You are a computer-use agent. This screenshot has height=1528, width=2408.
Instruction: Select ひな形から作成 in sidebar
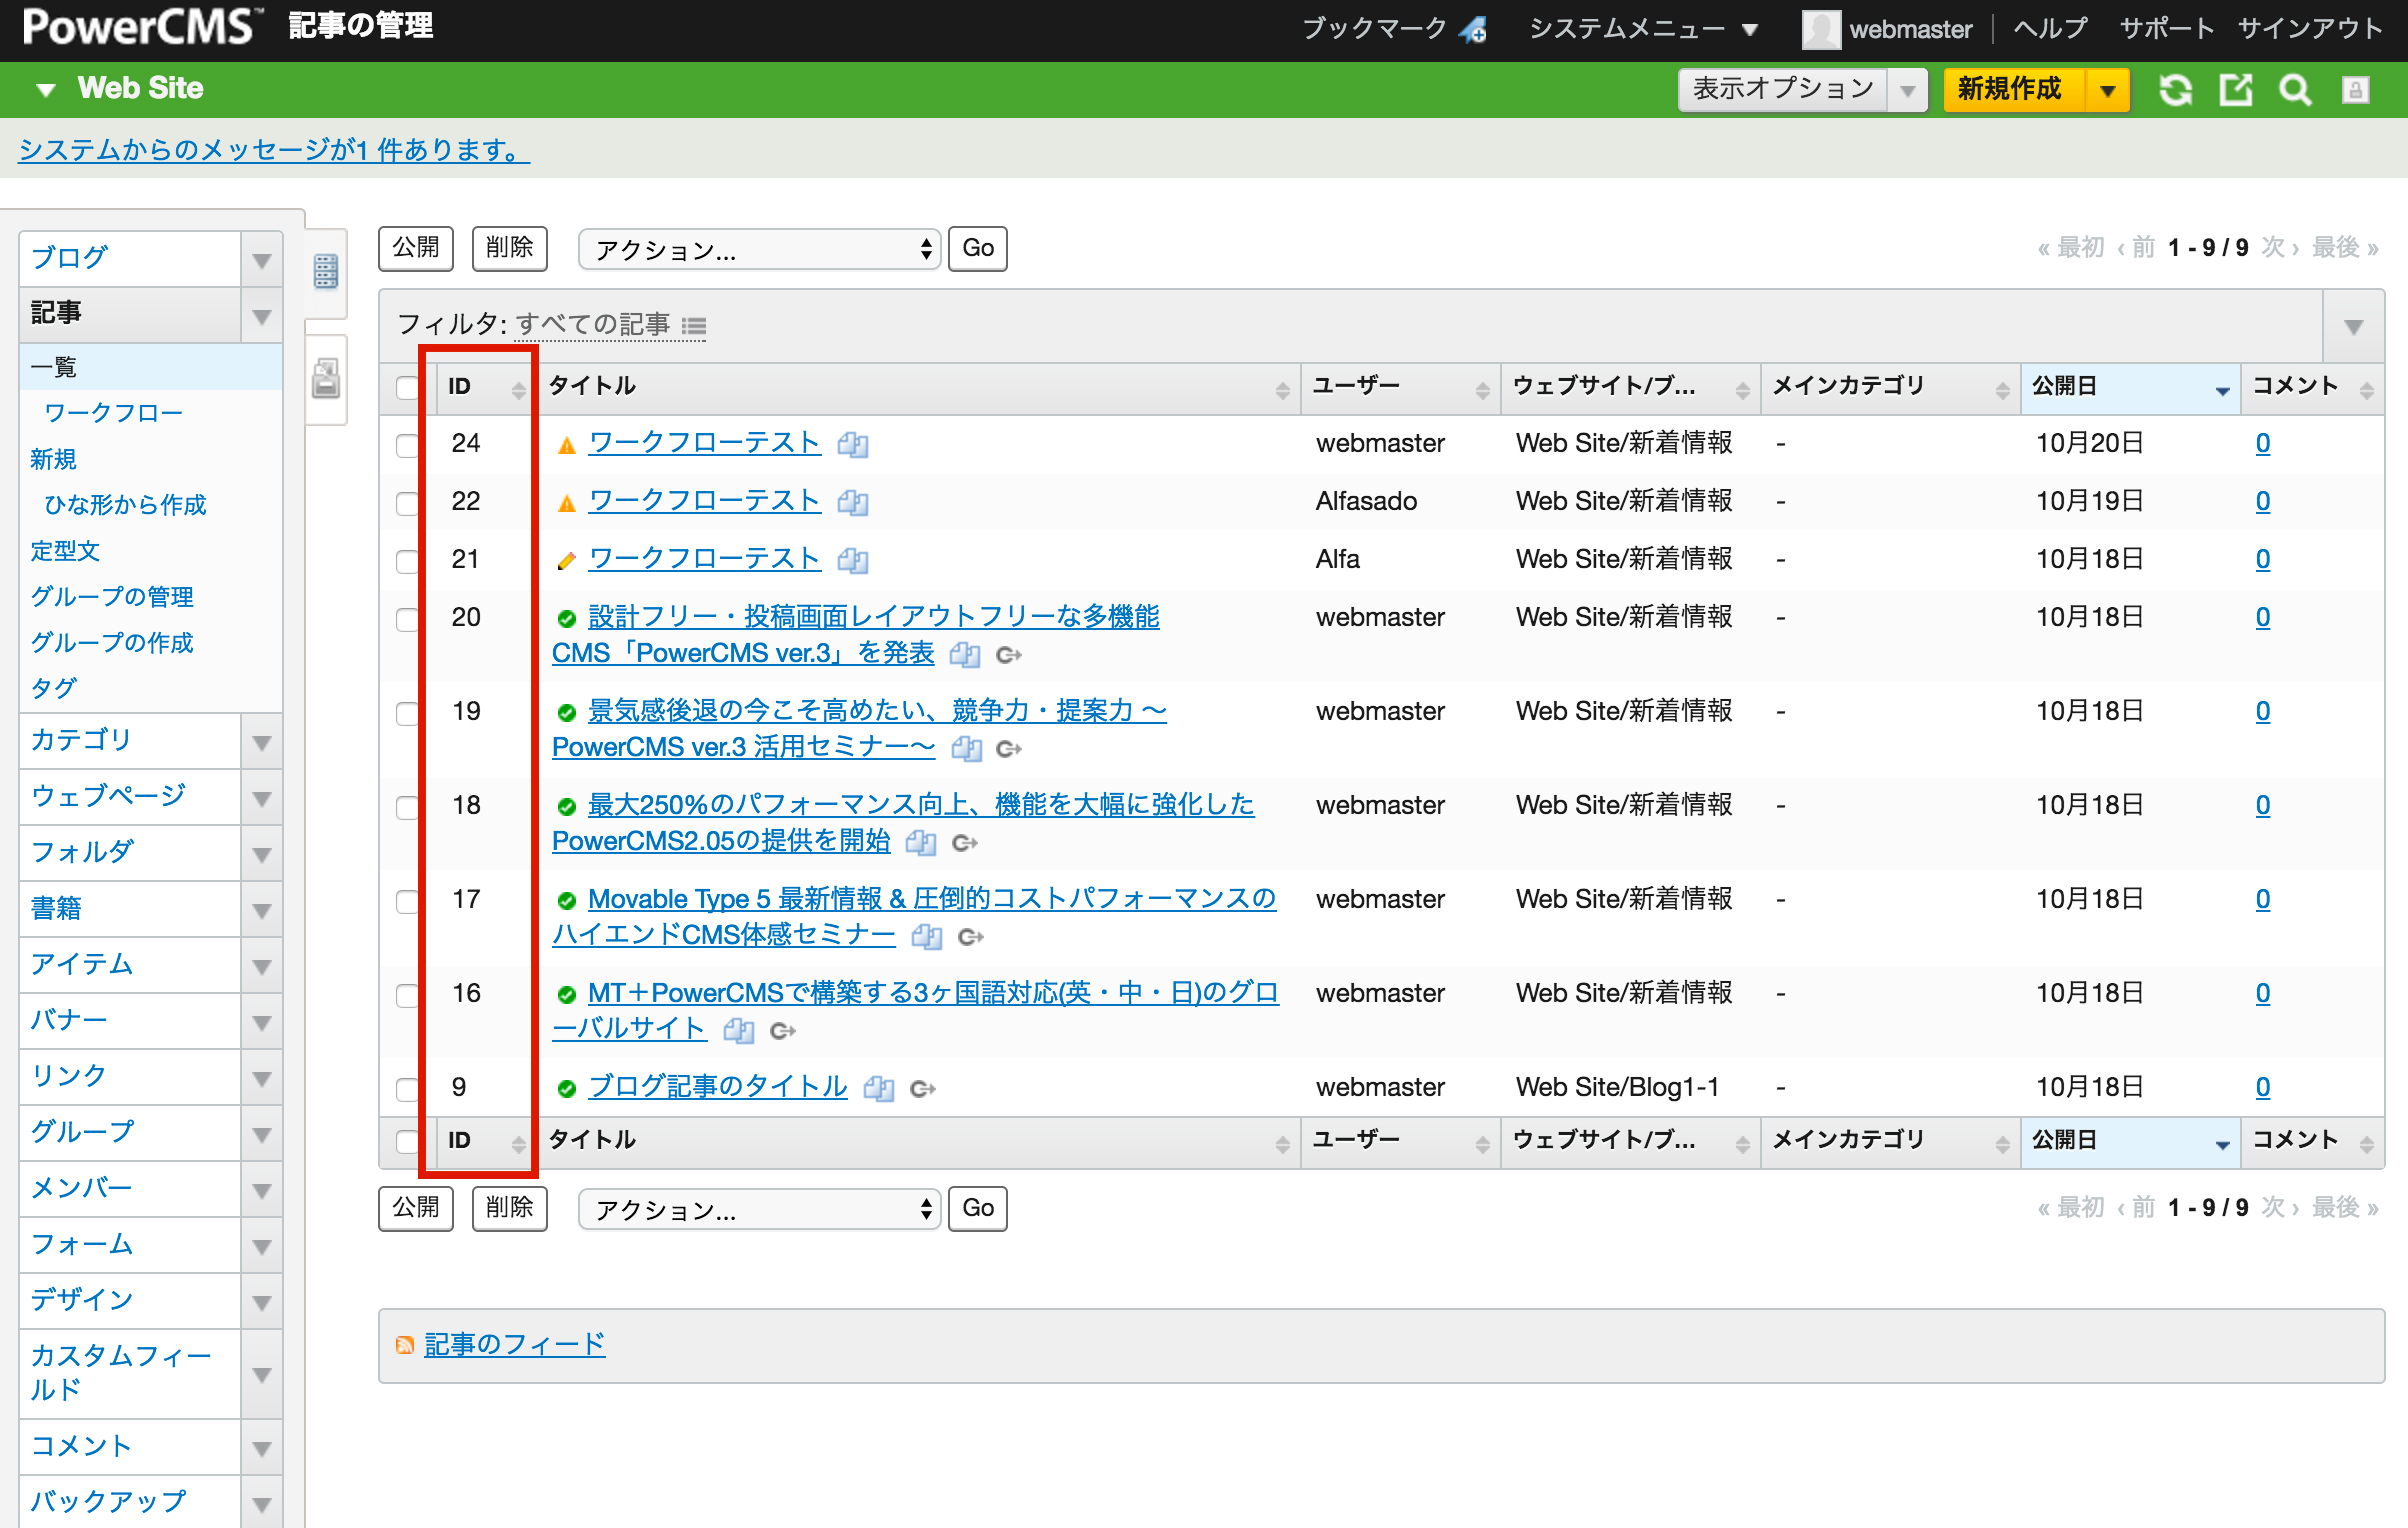(125, 505)
